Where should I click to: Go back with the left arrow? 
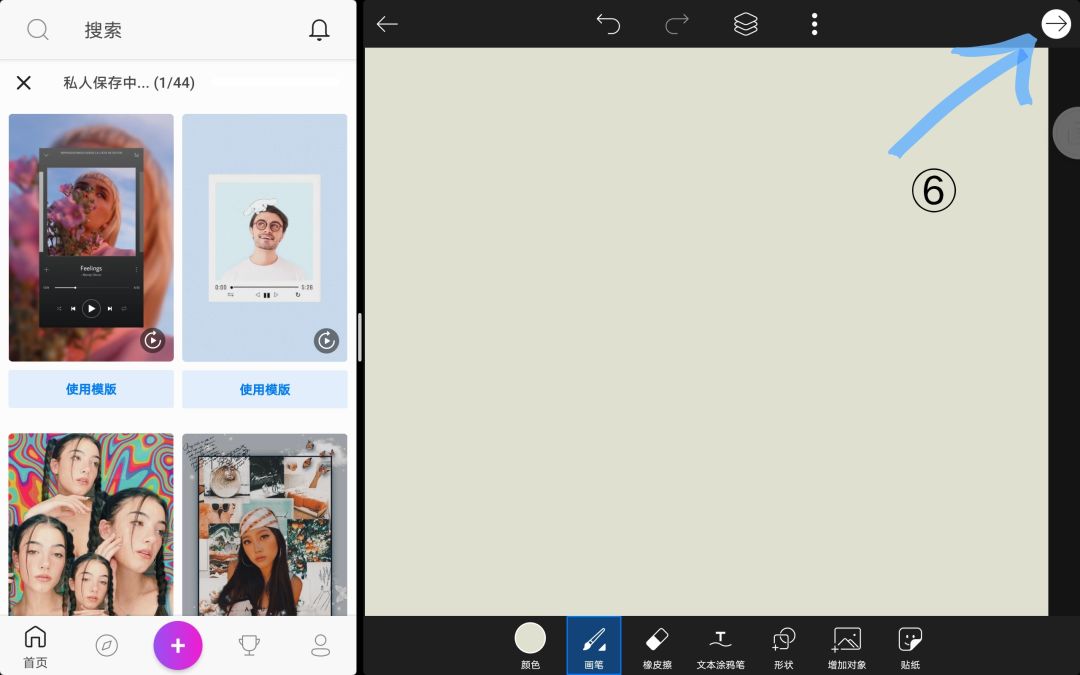click(387, 24)
